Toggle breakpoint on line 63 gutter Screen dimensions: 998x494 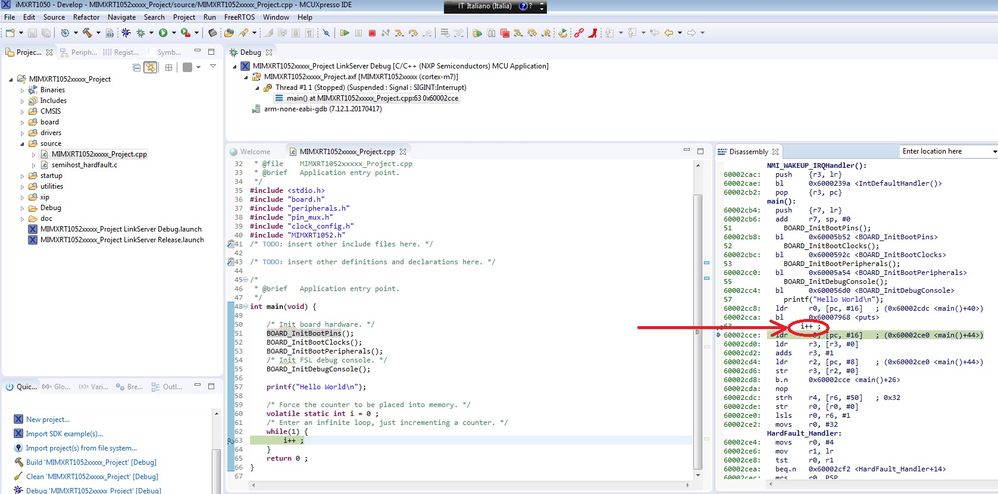231,439
